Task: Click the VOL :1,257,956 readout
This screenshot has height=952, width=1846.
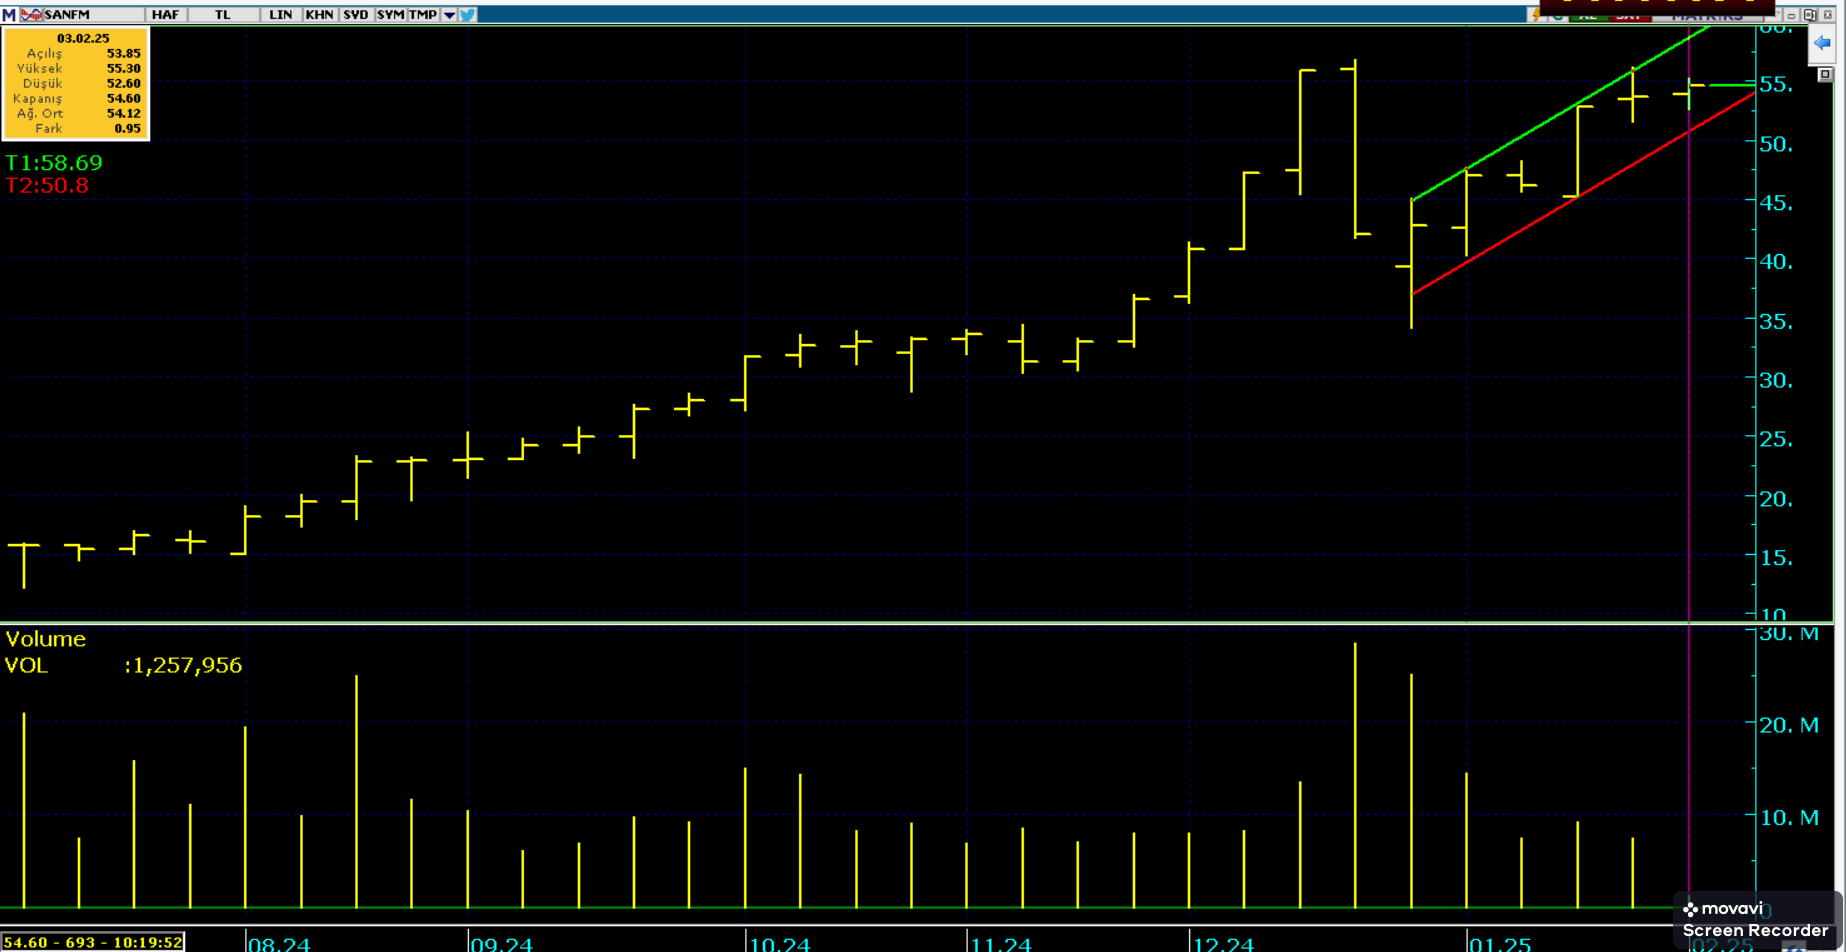Action: [123, 665]
